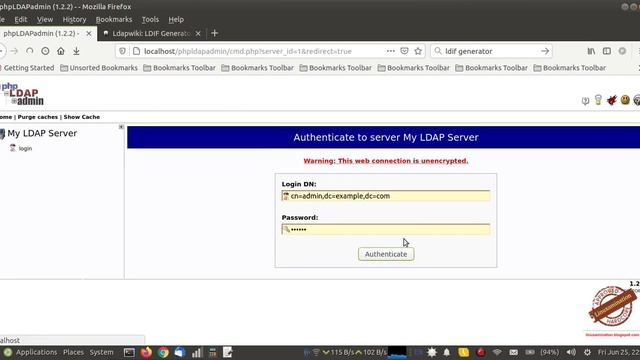The height and width of the screenshot is (360, 640).
Task: Open the Tools menu
Action: (150, 19)
